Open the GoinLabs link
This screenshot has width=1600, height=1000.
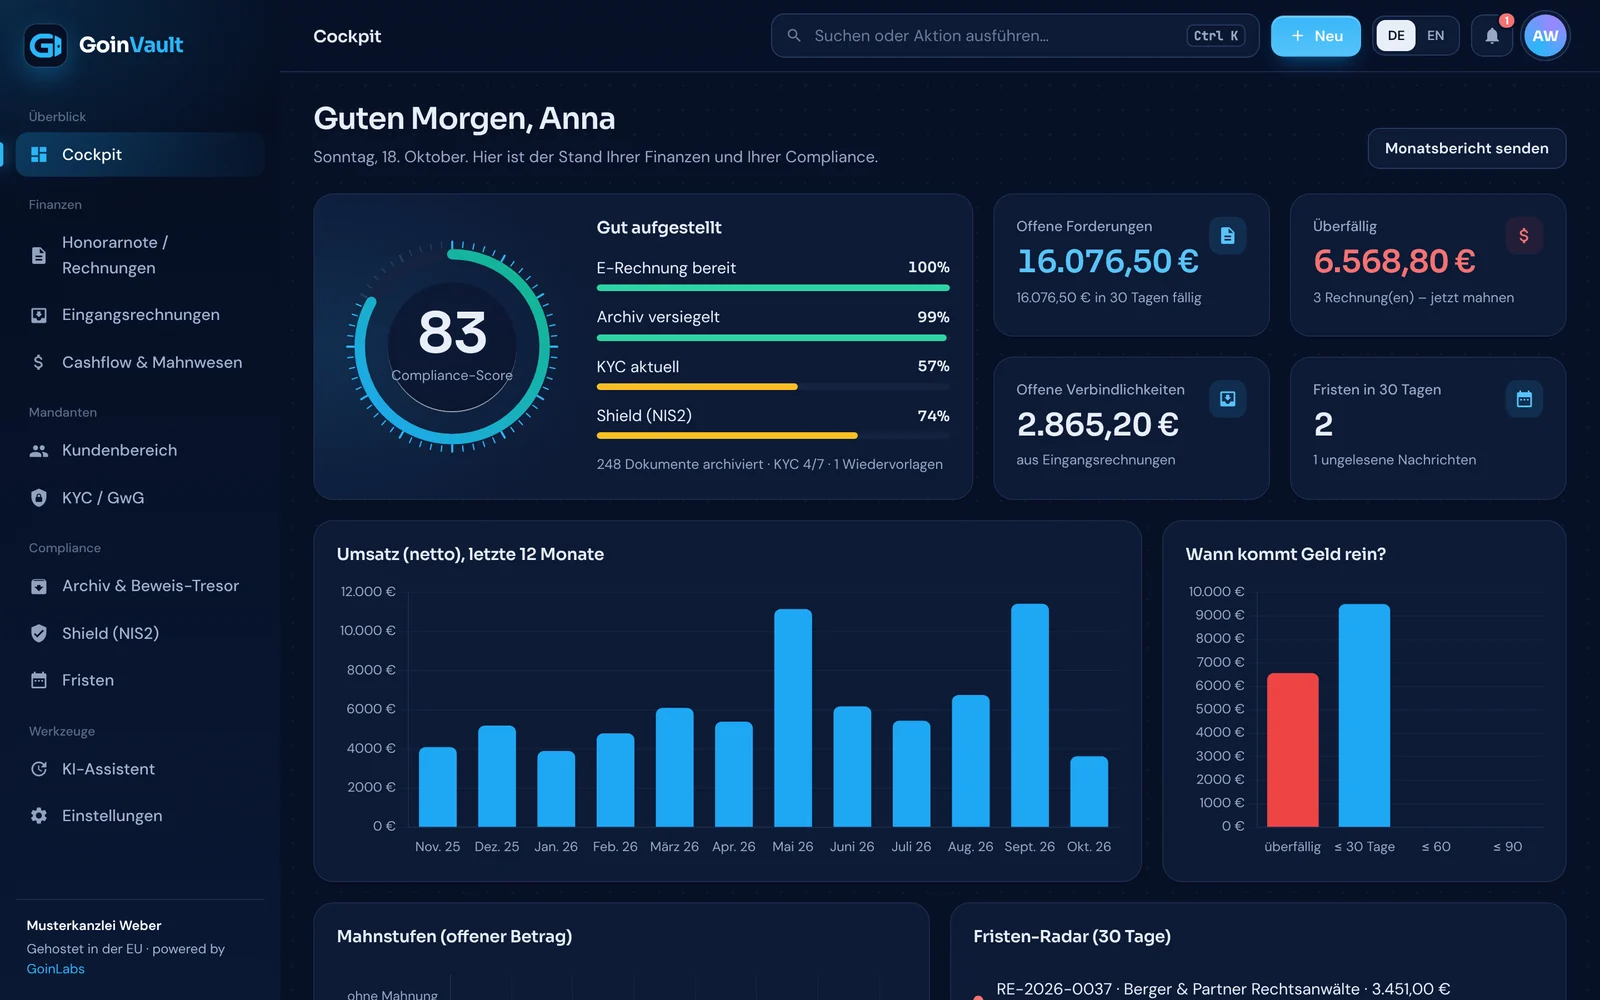click(56, 969)
